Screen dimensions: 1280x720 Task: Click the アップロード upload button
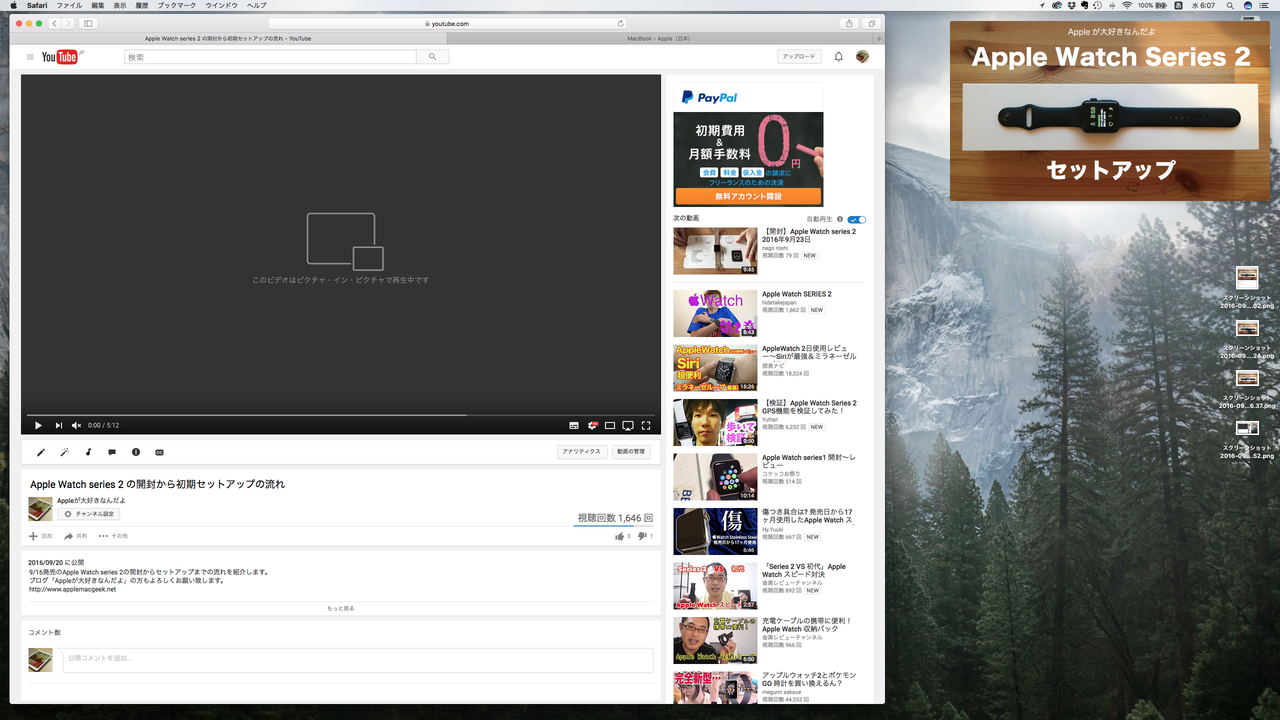point(799,57)
